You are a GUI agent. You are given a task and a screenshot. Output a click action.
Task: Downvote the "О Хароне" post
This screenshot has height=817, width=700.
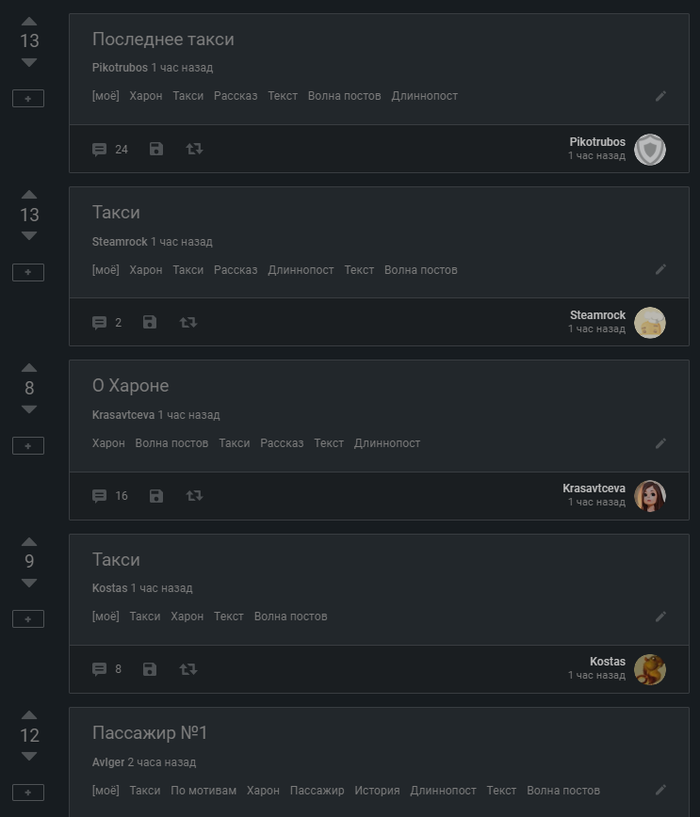pos(29,410)
